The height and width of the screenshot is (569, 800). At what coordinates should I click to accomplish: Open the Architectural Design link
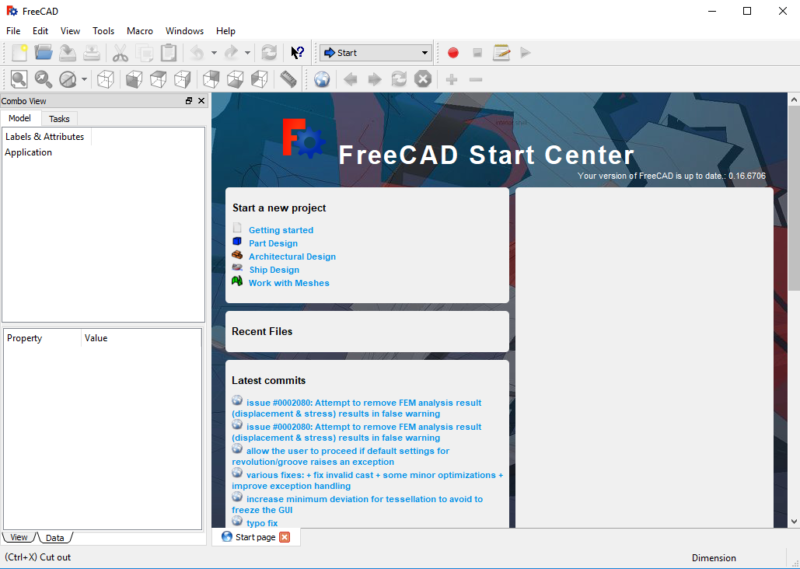pos(292,257)
